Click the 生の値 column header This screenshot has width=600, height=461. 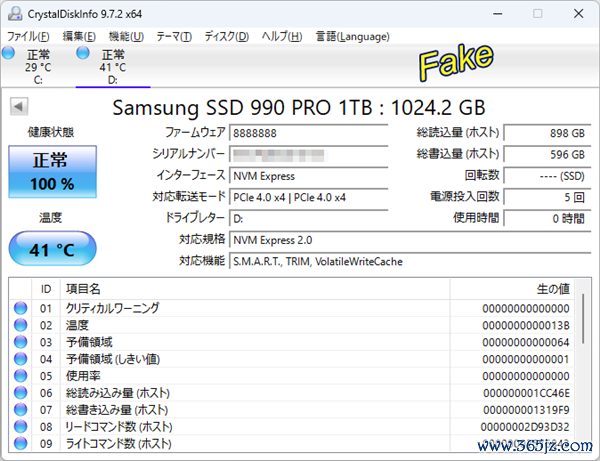tap(512, 289)
